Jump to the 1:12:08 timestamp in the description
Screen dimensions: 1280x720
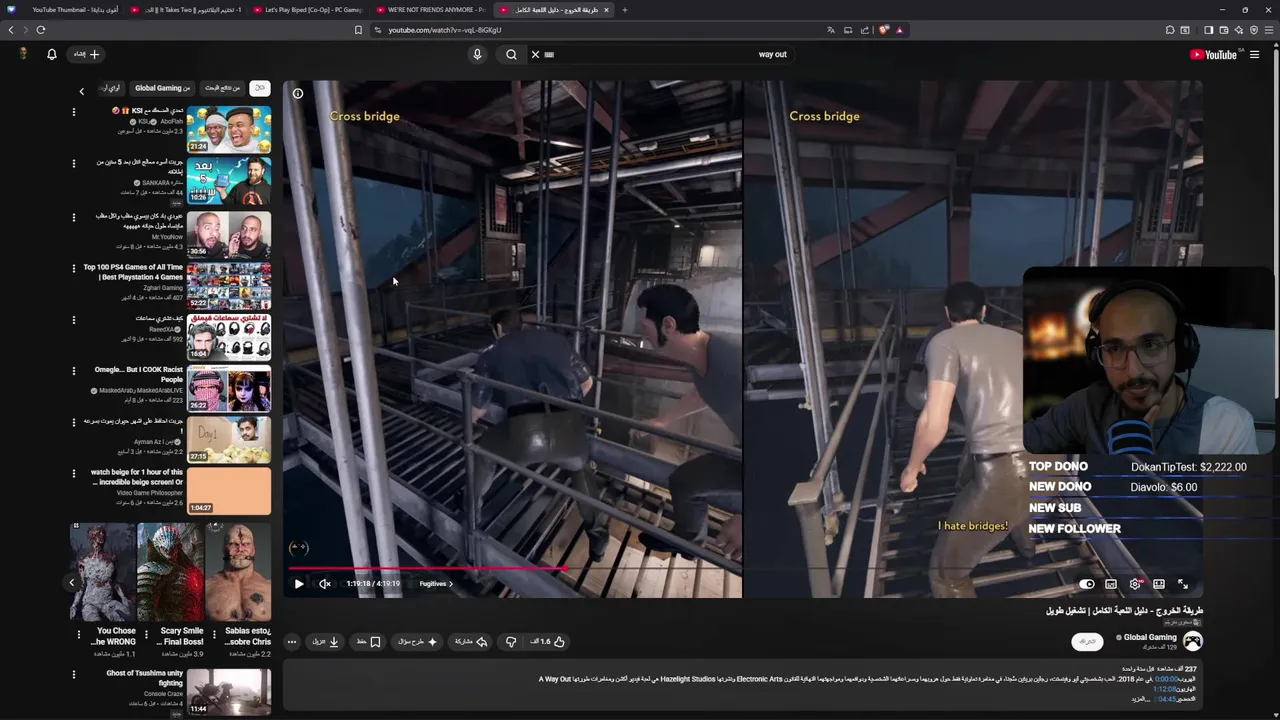[x=1165, y=689]
